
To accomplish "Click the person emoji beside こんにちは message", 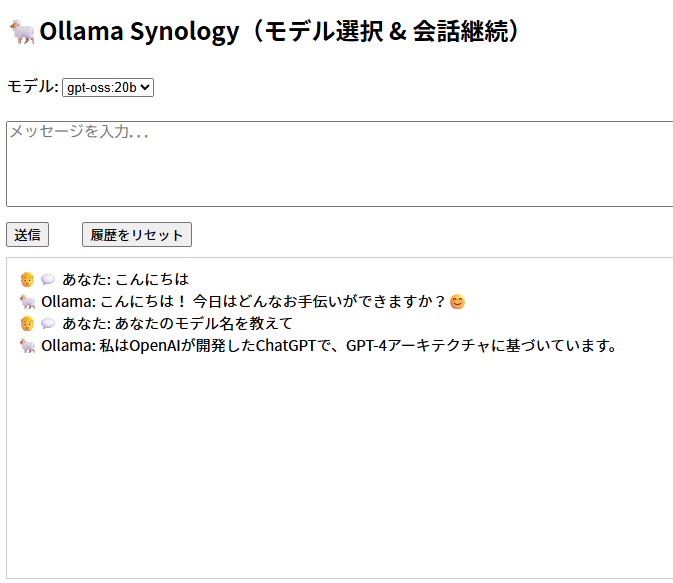I will 27,279.
